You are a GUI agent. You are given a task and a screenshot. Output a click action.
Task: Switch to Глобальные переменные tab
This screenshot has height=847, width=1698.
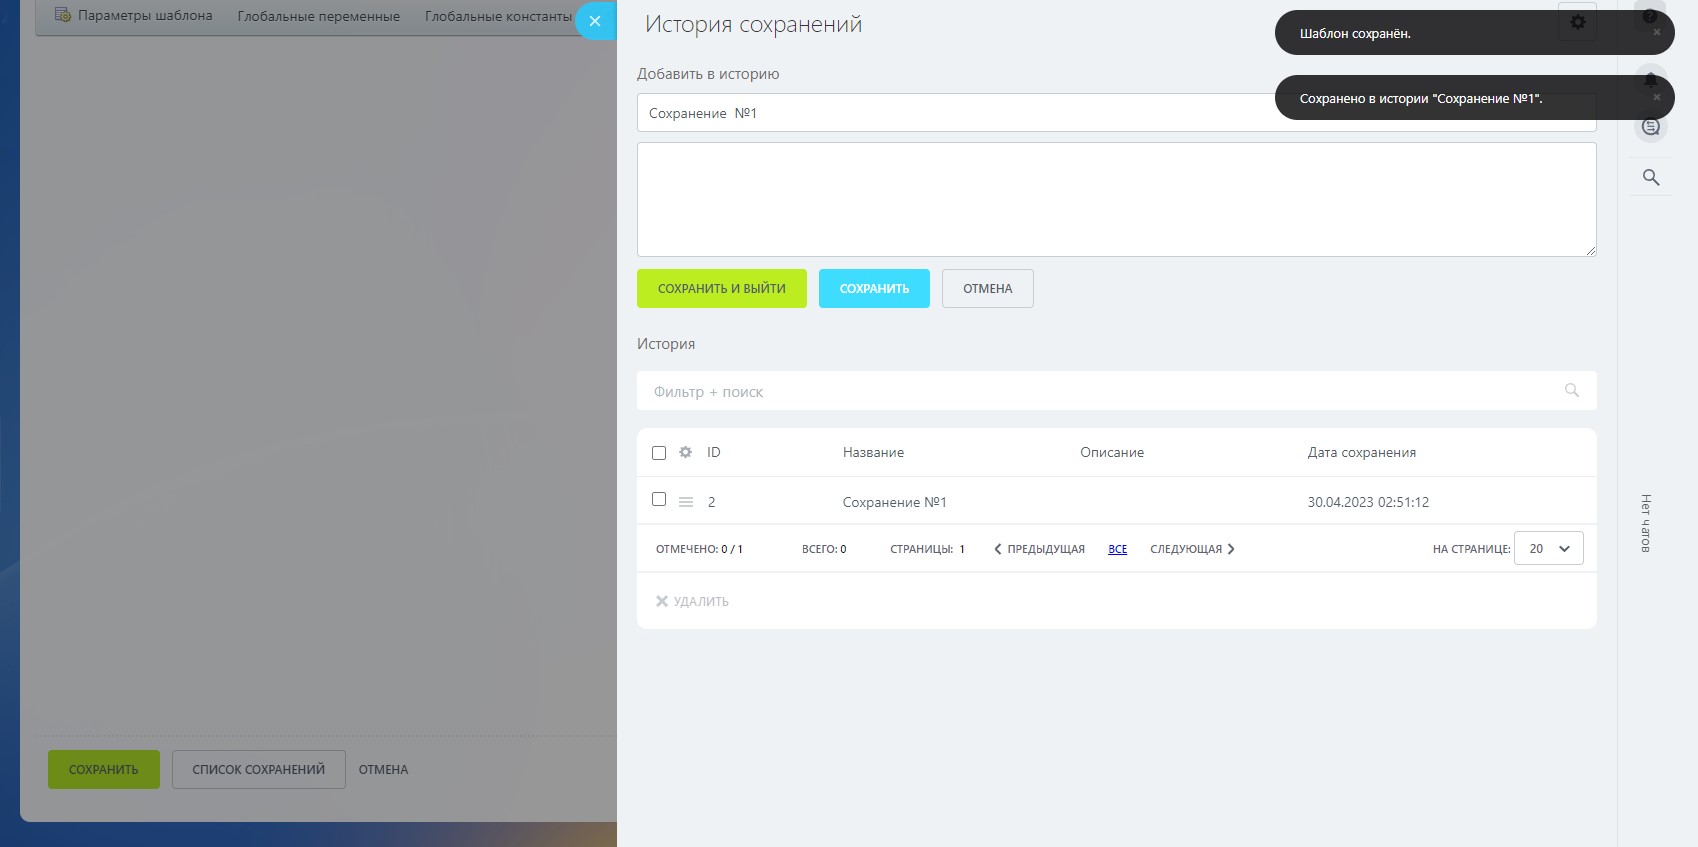pos(318,16)
